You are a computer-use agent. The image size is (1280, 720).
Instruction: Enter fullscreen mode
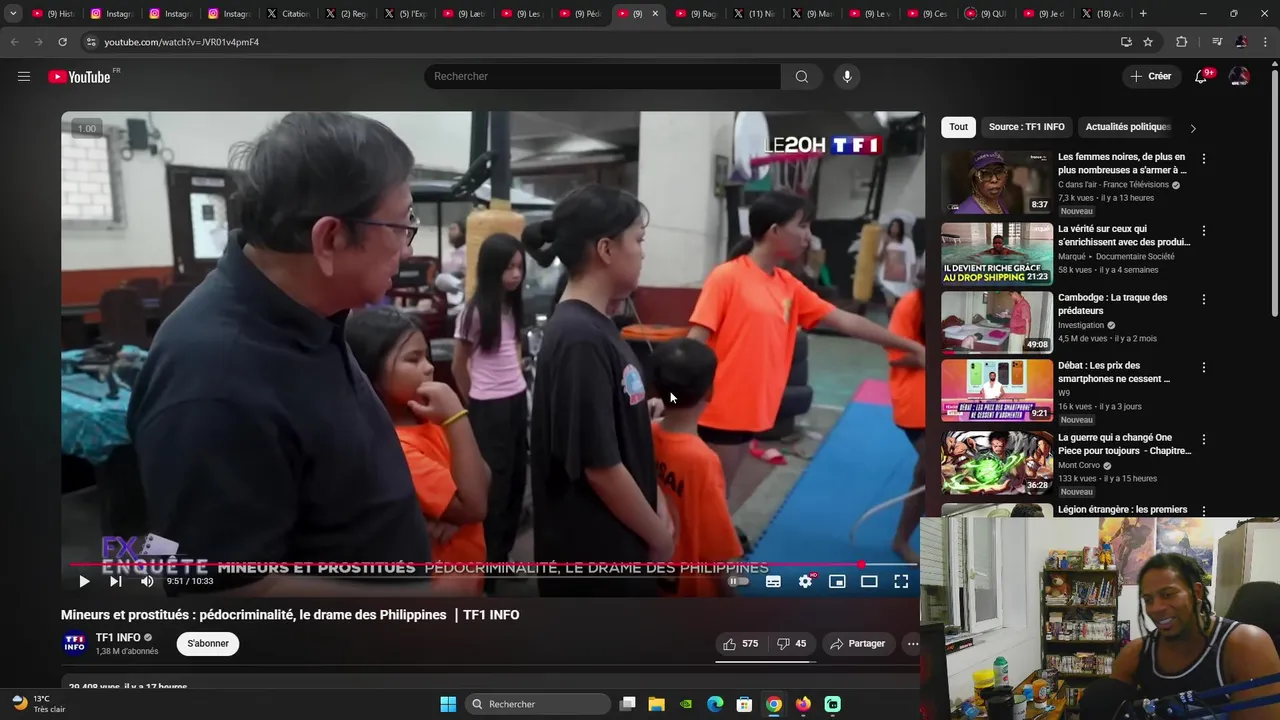[x=901, y=581]
